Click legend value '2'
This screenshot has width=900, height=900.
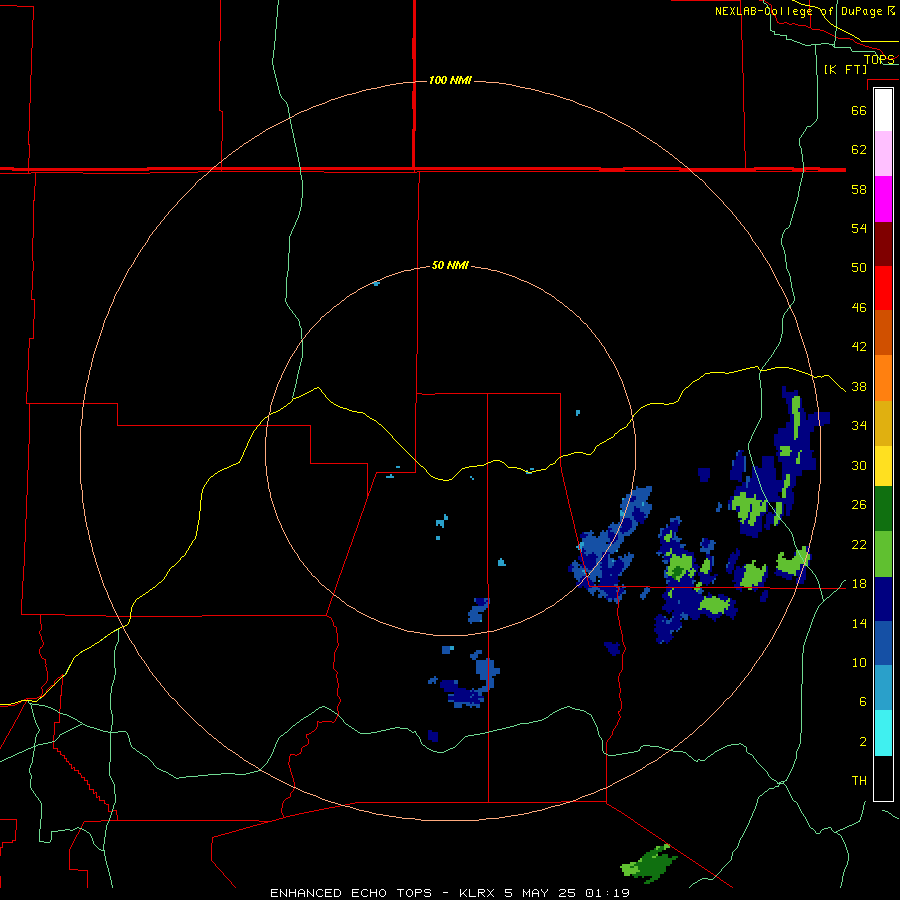click(x=862, y=742)
